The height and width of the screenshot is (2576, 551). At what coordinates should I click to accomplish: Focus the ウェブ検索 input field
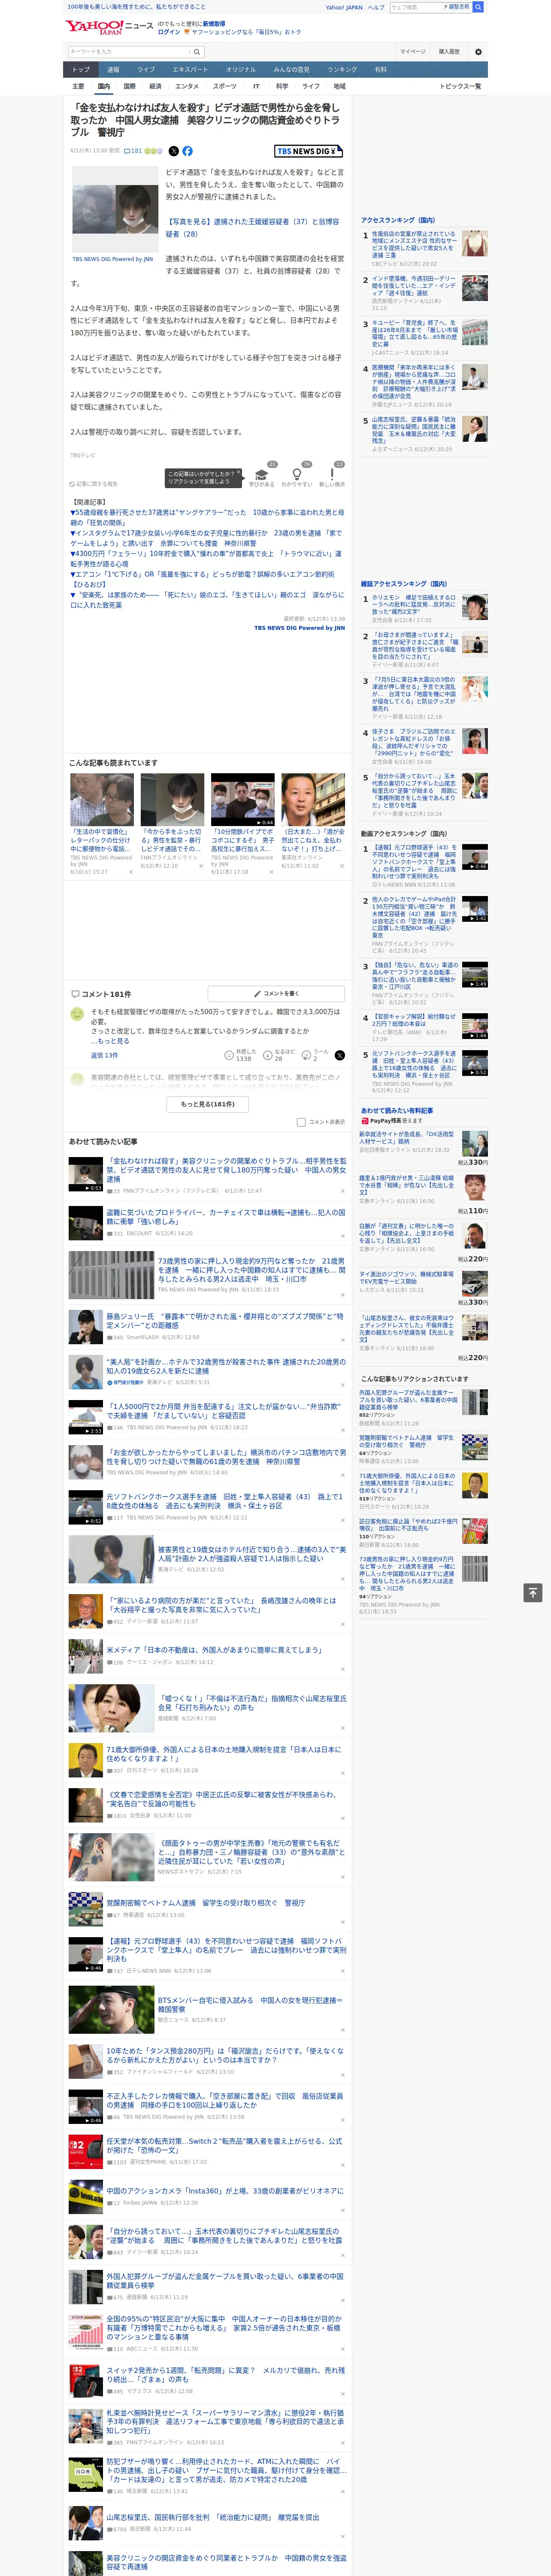(x=416, y=7)
